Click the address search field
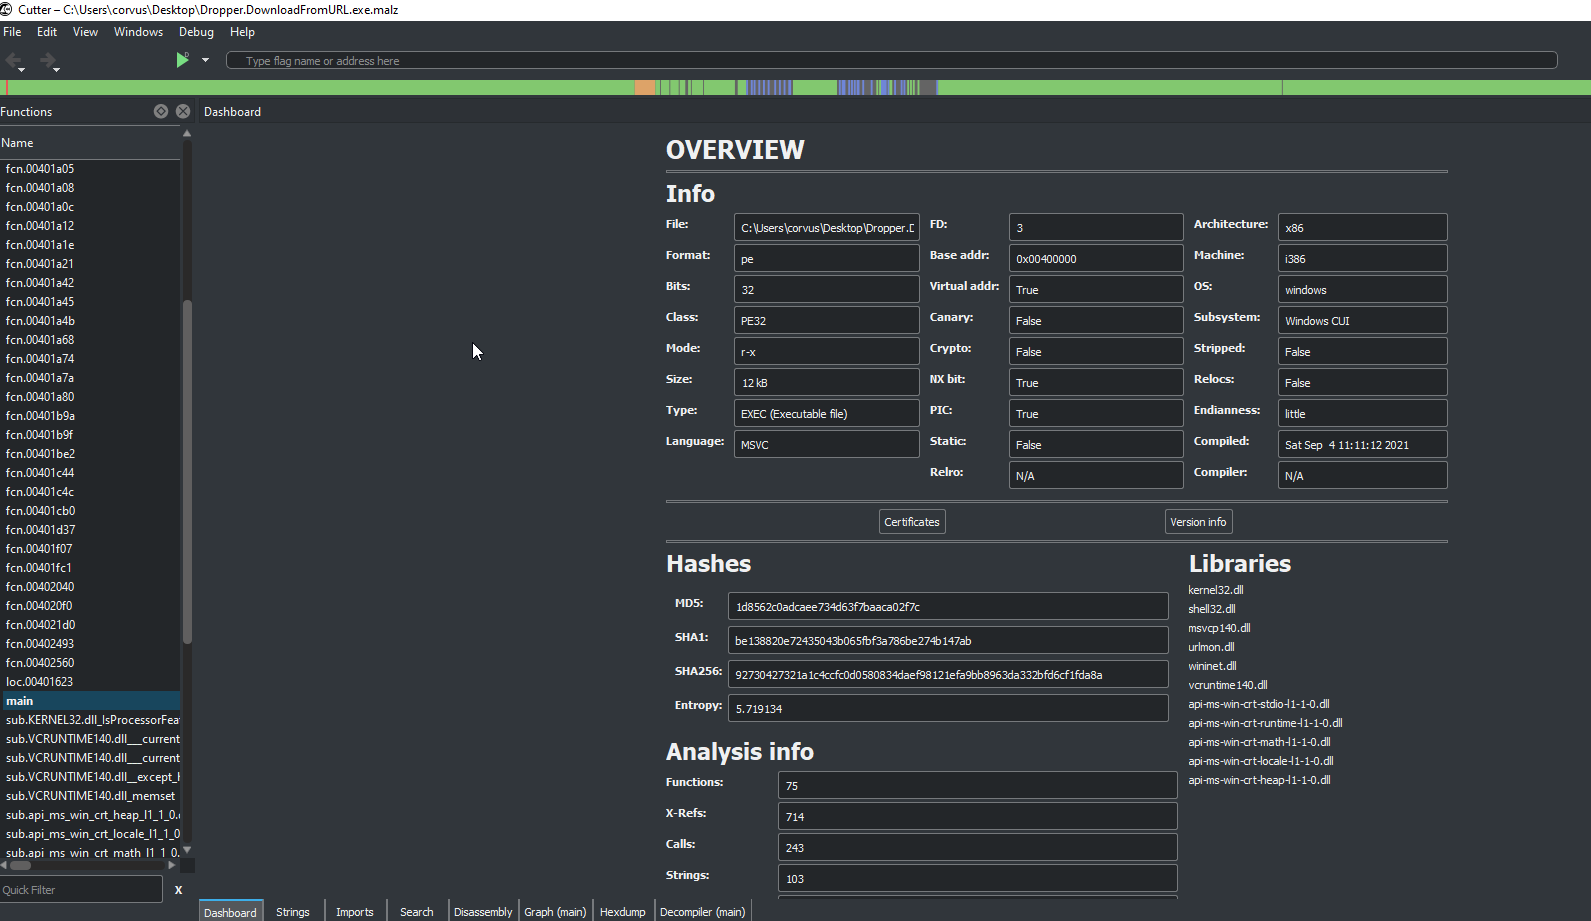This screenshot has height=921, width=1591. coord(891,61)
